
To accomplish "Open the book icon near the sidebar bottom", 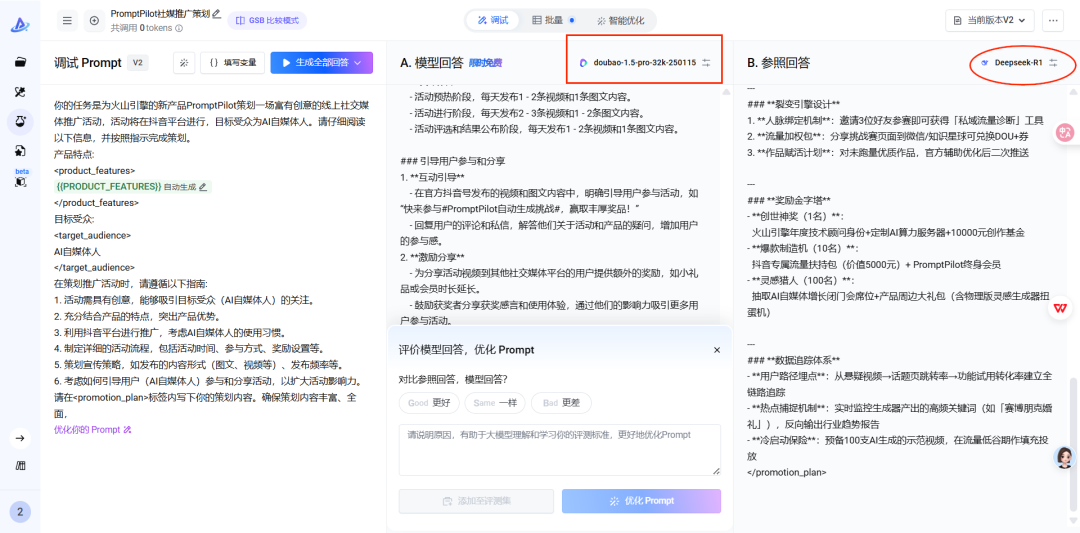I will pos(20,466).
